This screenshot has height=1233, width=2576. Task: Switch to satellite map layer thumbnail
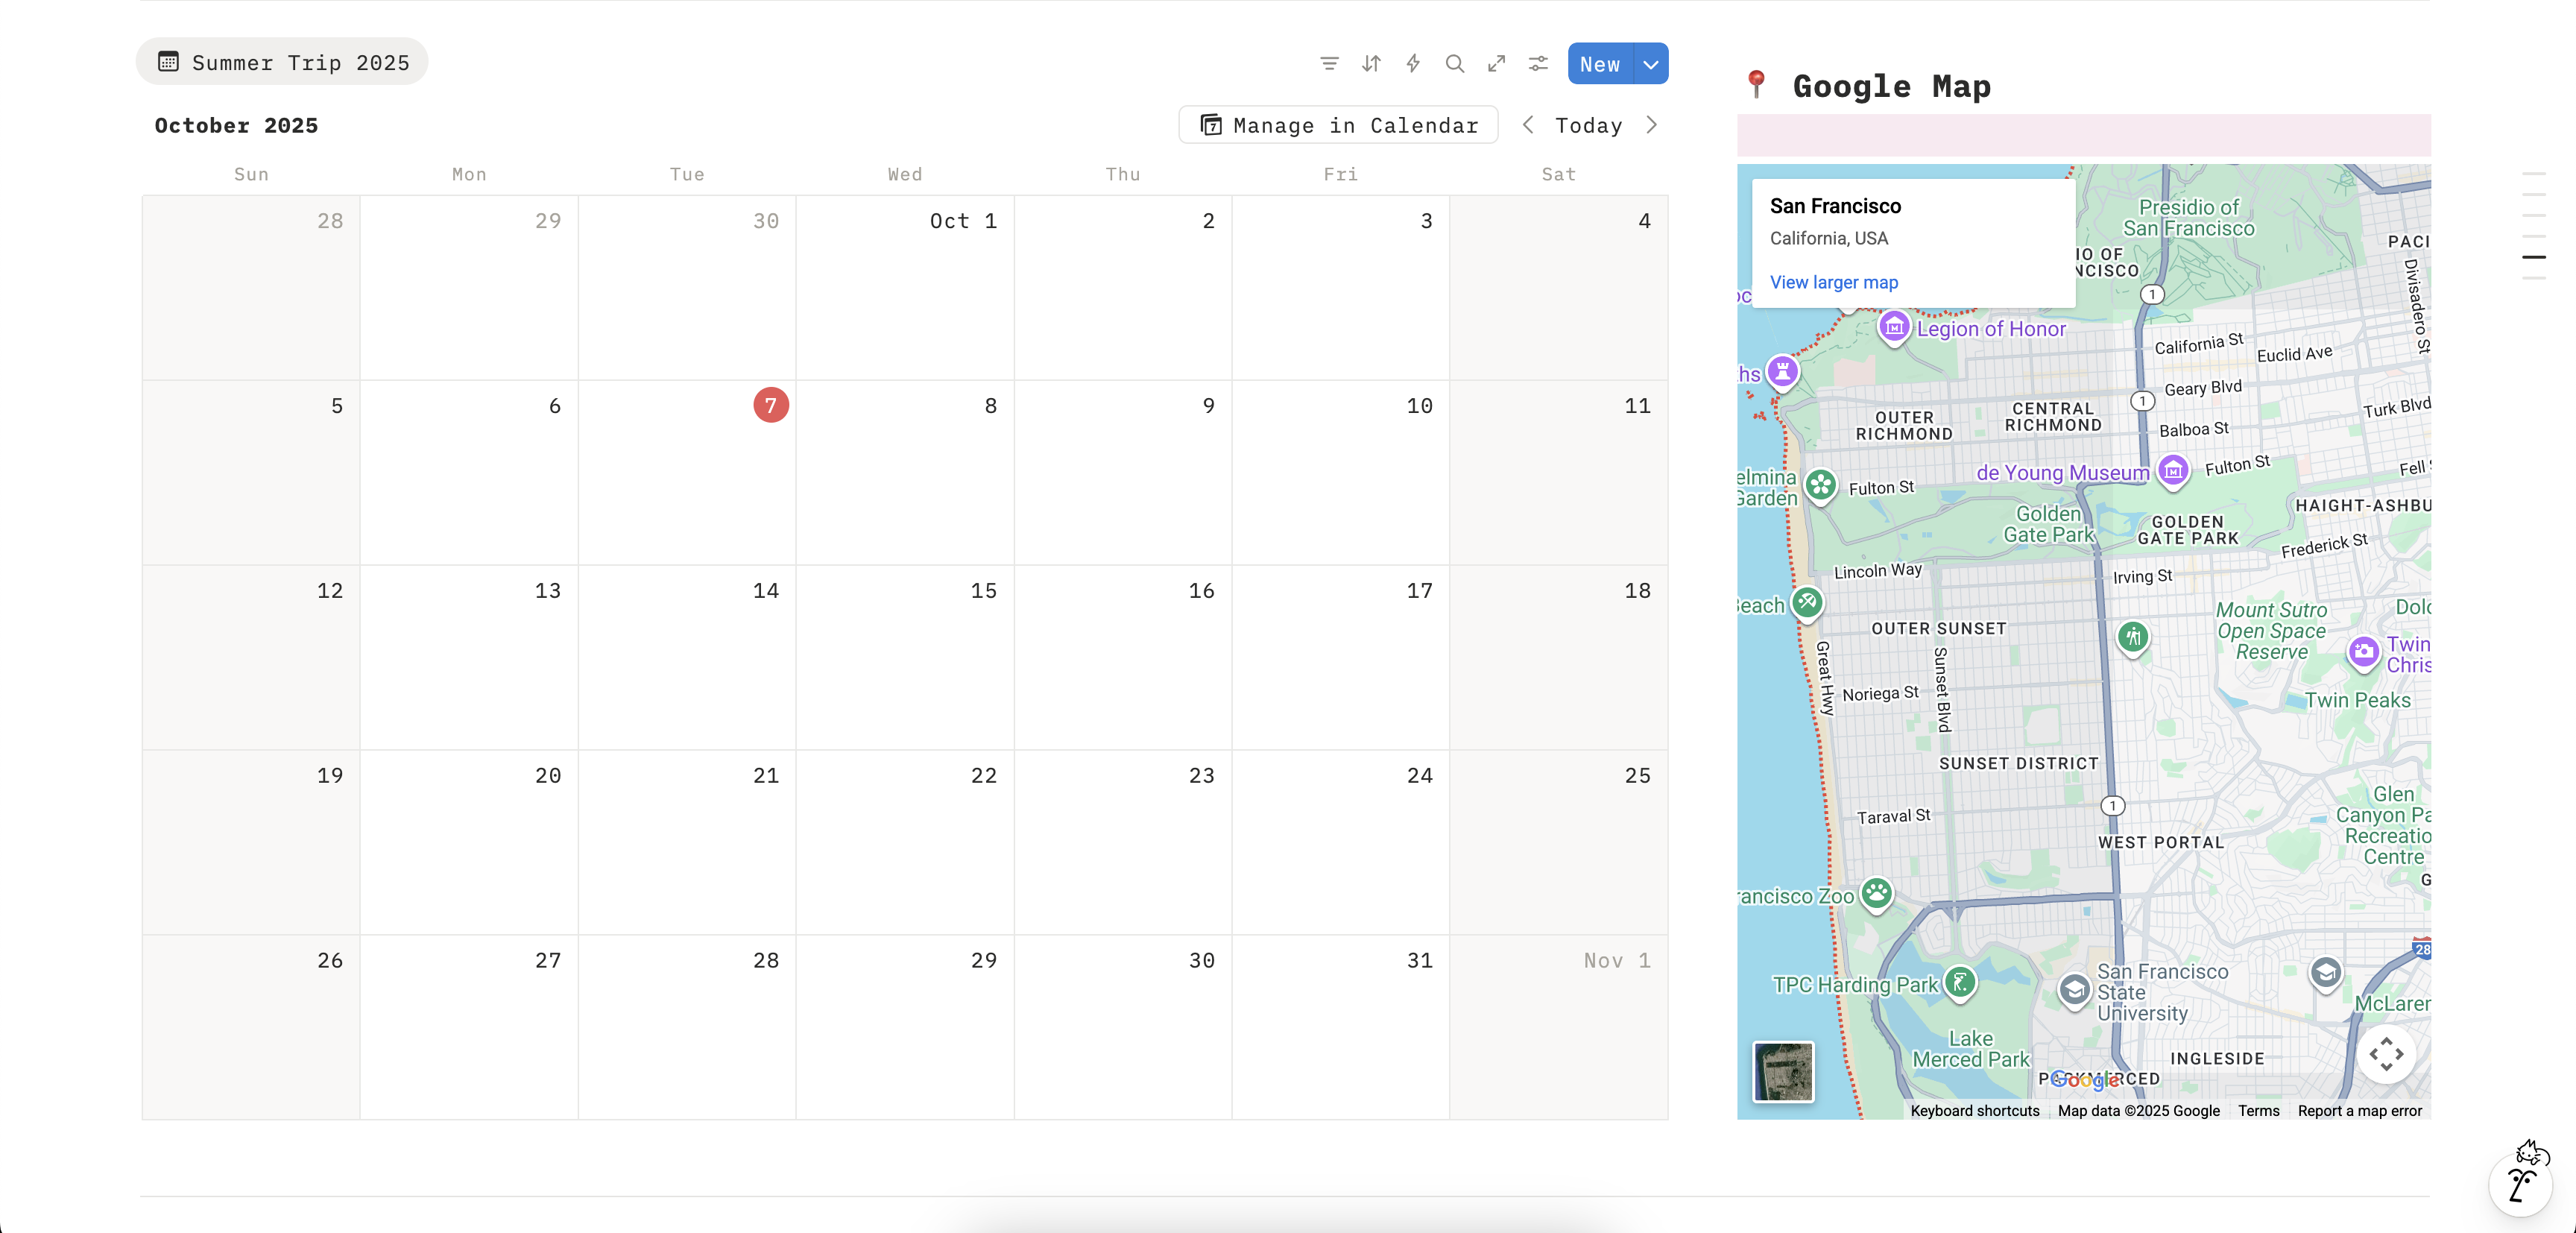pyautogui.click(x=1783, y=1071)
